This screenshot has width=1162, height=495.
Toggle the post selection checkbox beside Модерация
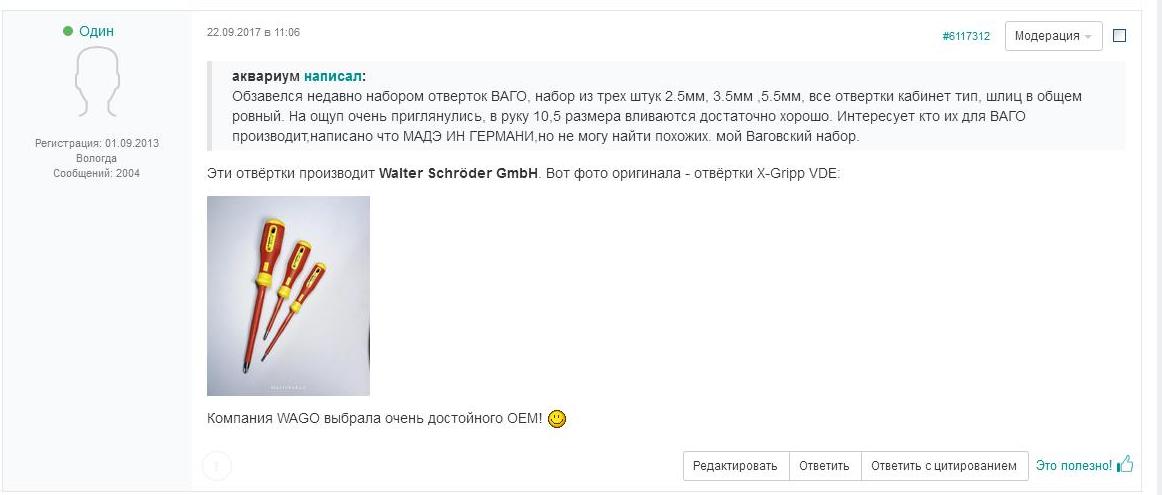point(1120,36)
